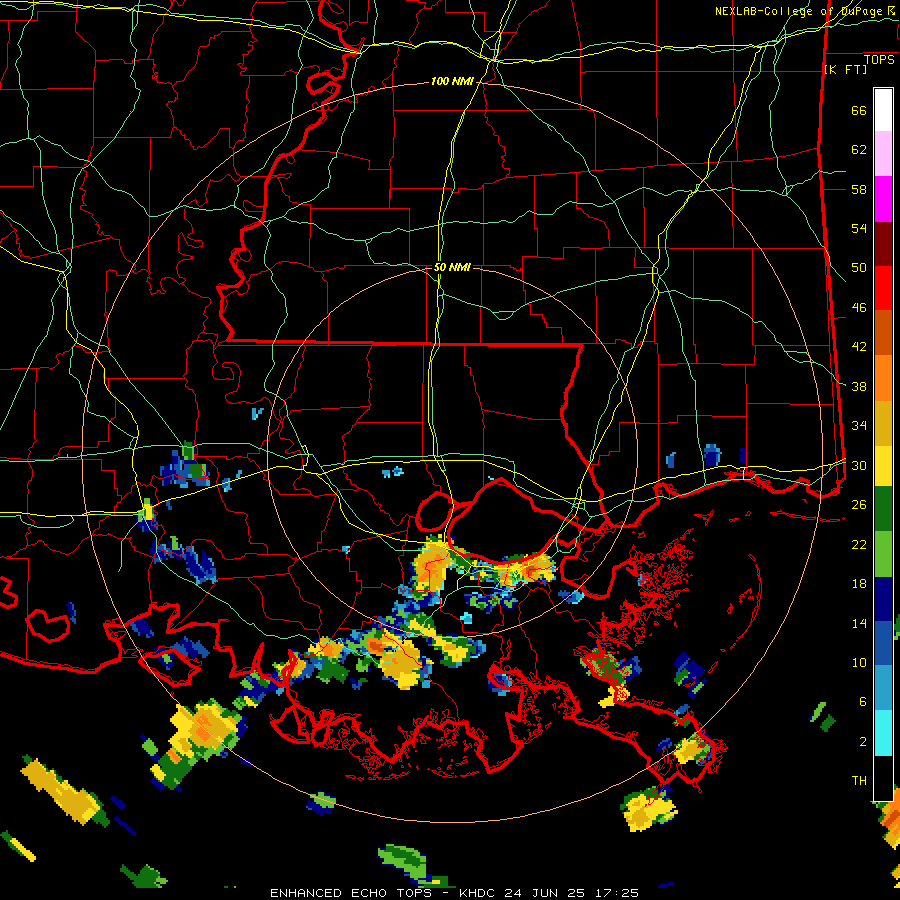
Task: Select the bright red legend color block
Action: (x=883, y=288)
